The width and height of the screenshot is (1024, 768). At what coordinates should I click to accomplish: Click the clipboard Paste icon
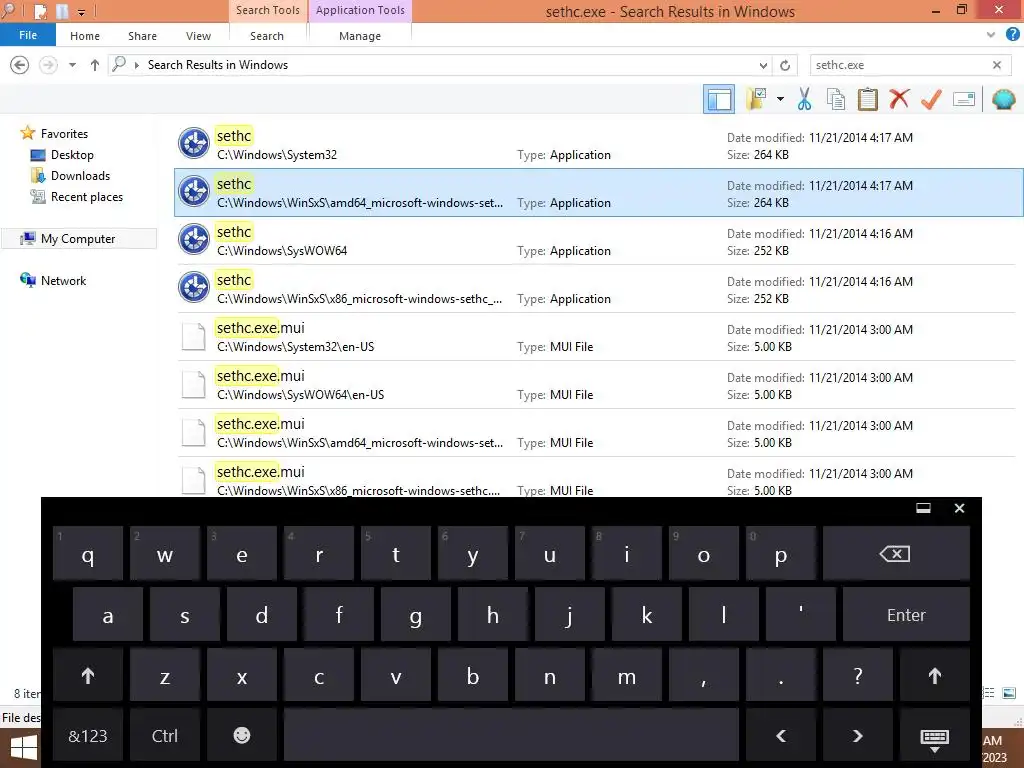point(867,99)
